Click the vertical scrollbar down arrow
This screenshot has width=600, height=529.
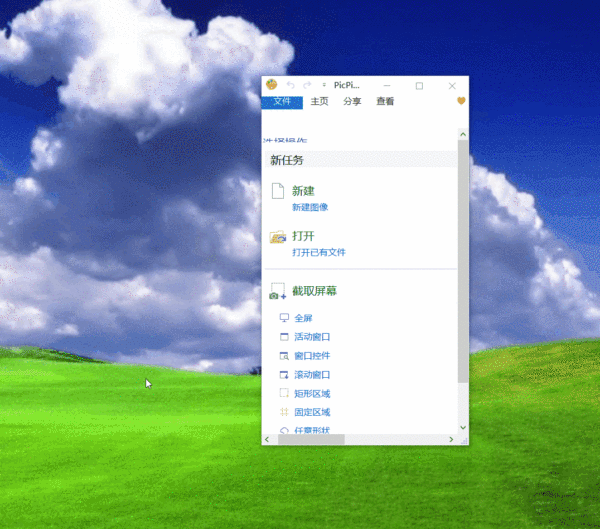463,428
